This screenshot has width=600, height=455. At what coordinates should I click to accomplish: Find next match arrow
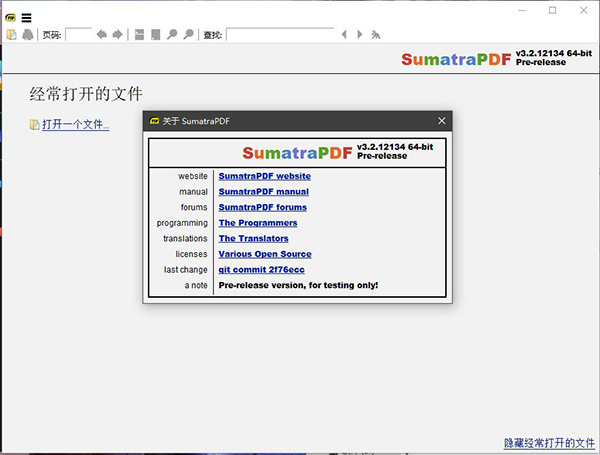[359, 34]
